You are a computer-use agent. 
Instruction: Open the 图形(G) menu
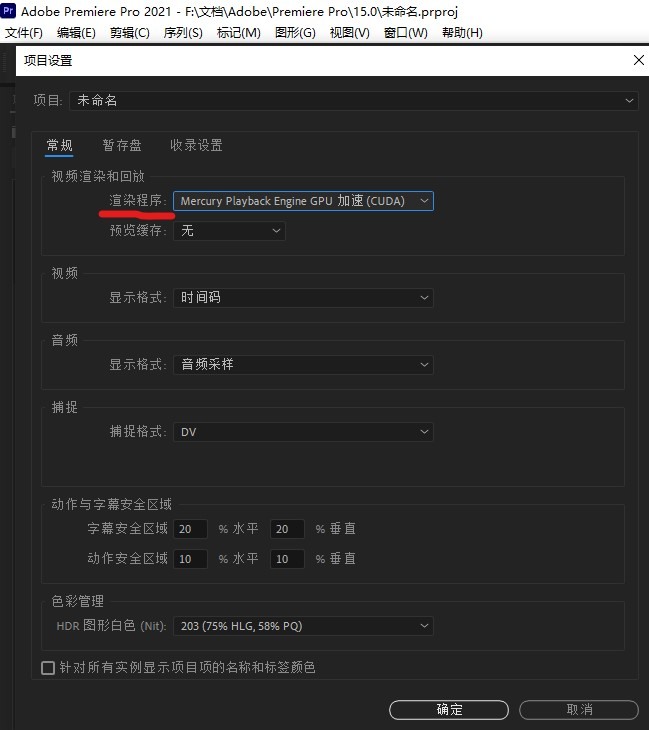pyautogui.click(x=295, y=33)
